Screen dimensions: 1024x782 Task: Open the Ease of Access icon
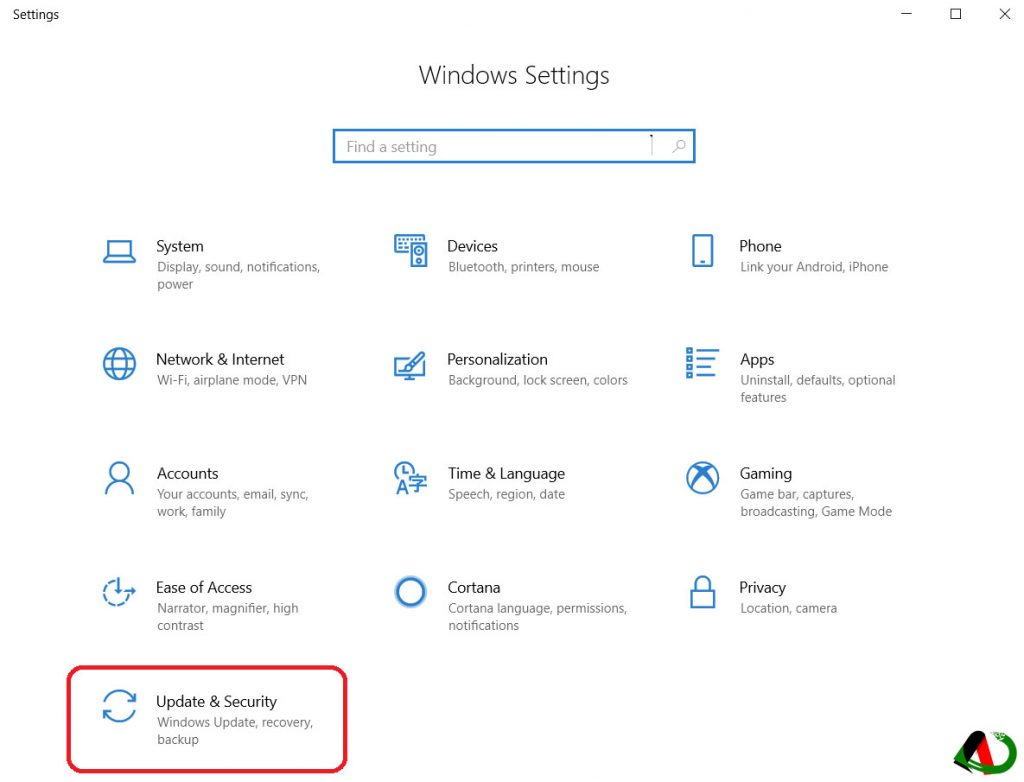coord(120,592)
